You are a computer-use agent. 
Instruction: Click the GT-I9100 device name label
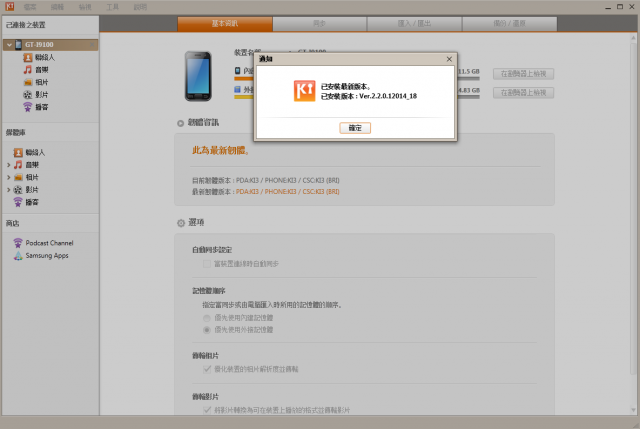click(x=39, y=44)
